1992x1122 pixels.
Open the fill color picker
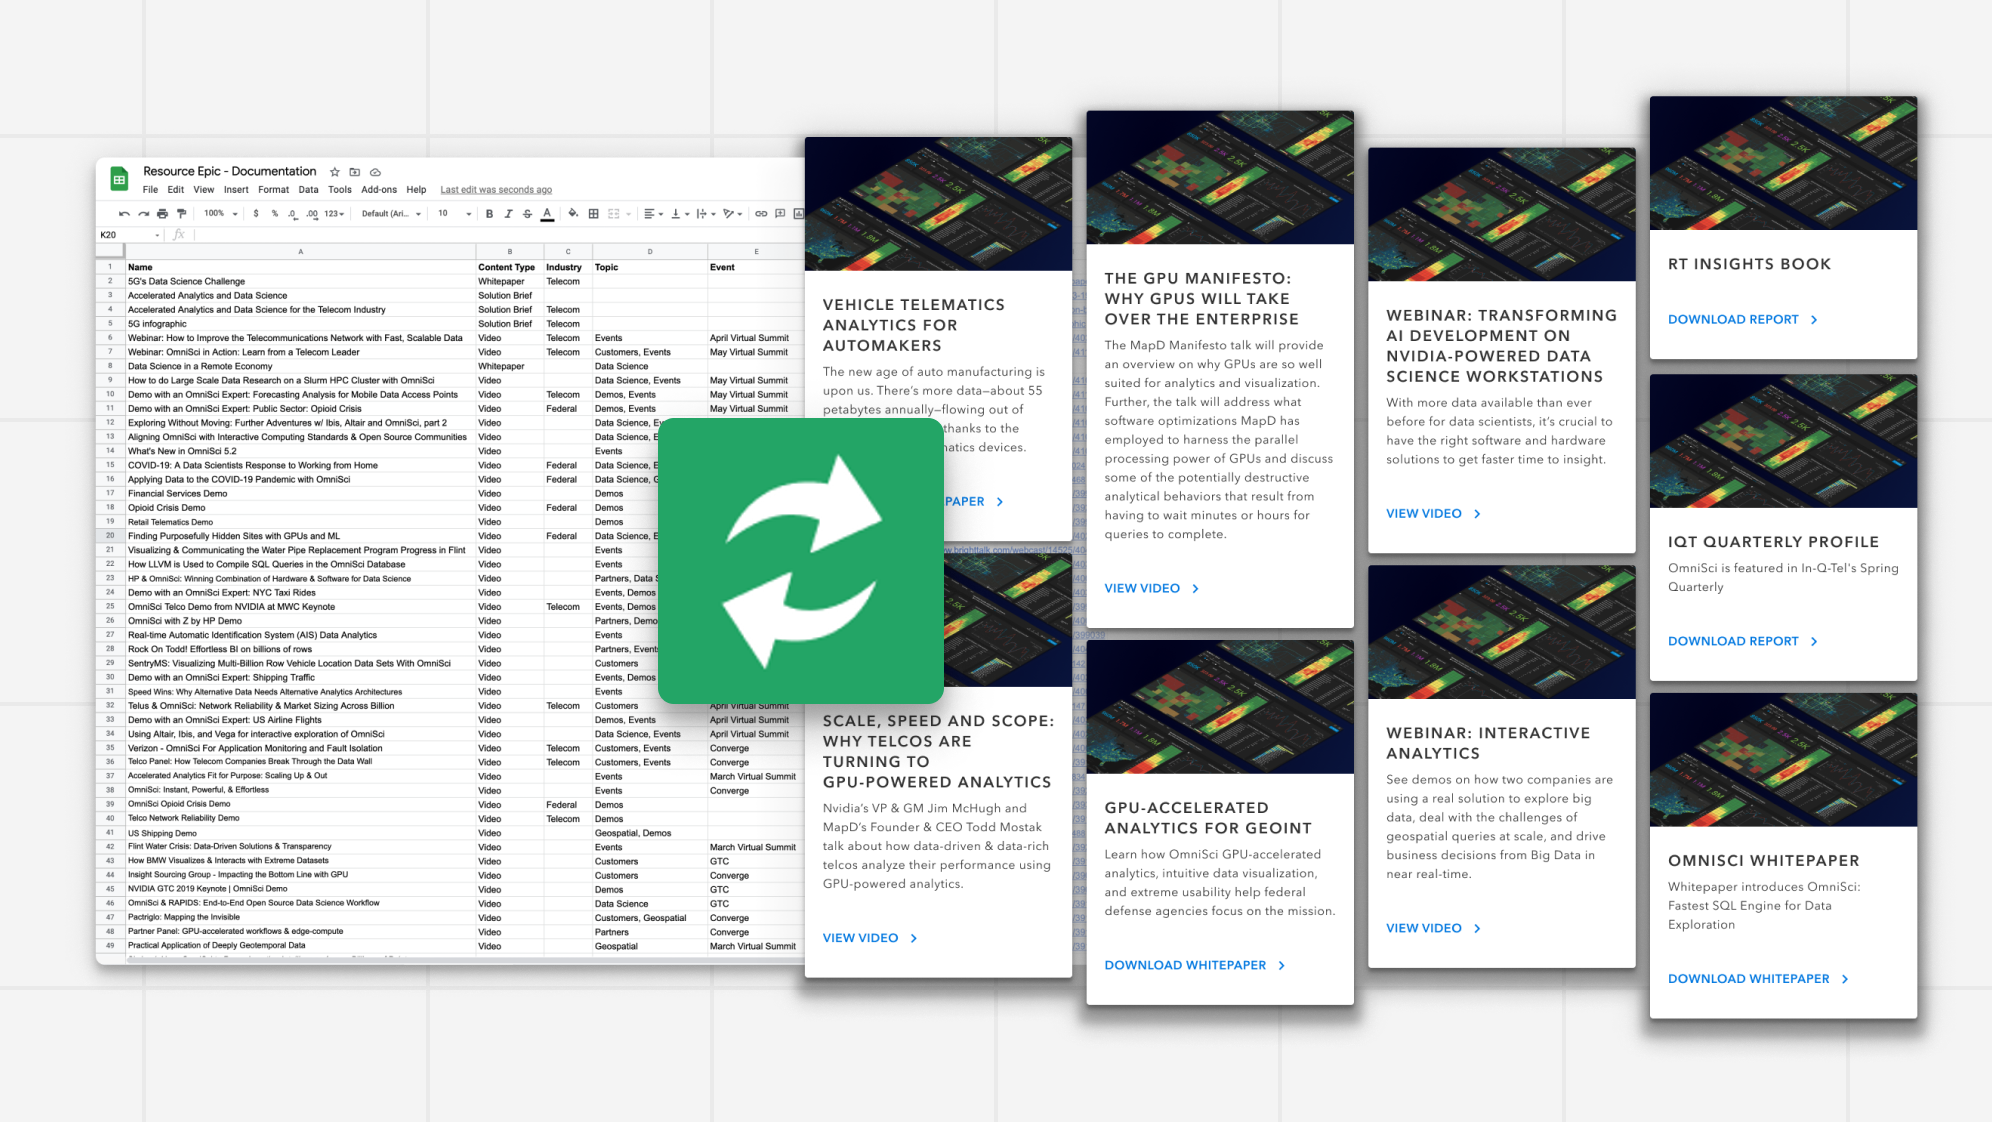tap(573, 213)
